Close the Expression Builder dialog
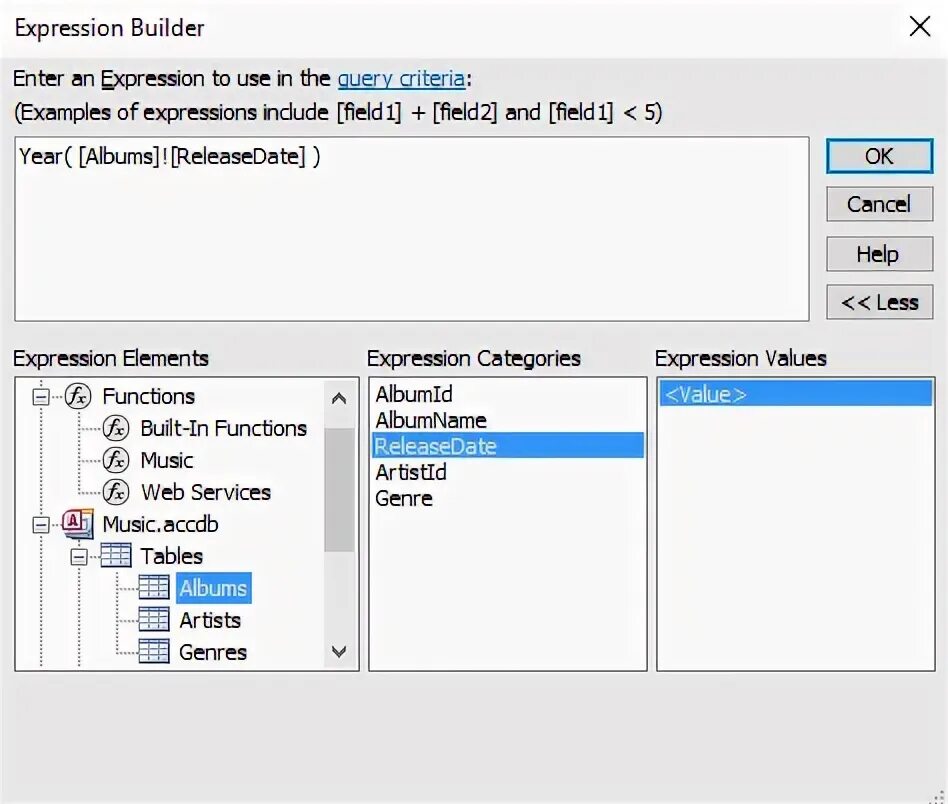This screenshot has height=804, width=948. (920, 27)
